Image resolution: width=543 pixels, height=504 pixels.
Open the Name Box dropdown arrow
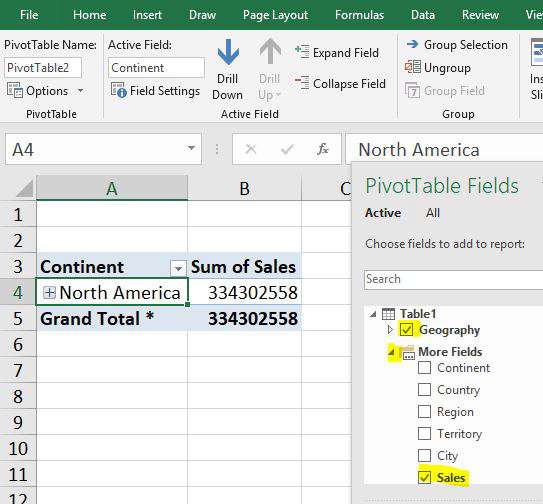point(191,148)
